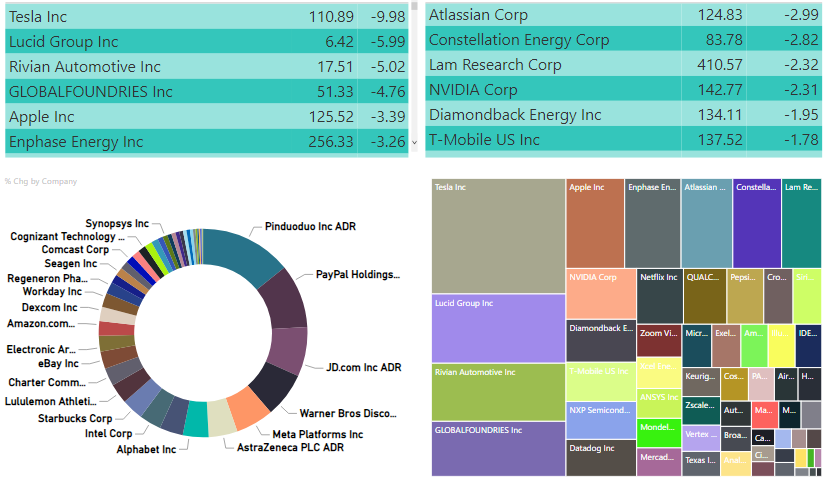Click the NVIDIA Corp table row

pyautogui.click(x=623, y=89)
